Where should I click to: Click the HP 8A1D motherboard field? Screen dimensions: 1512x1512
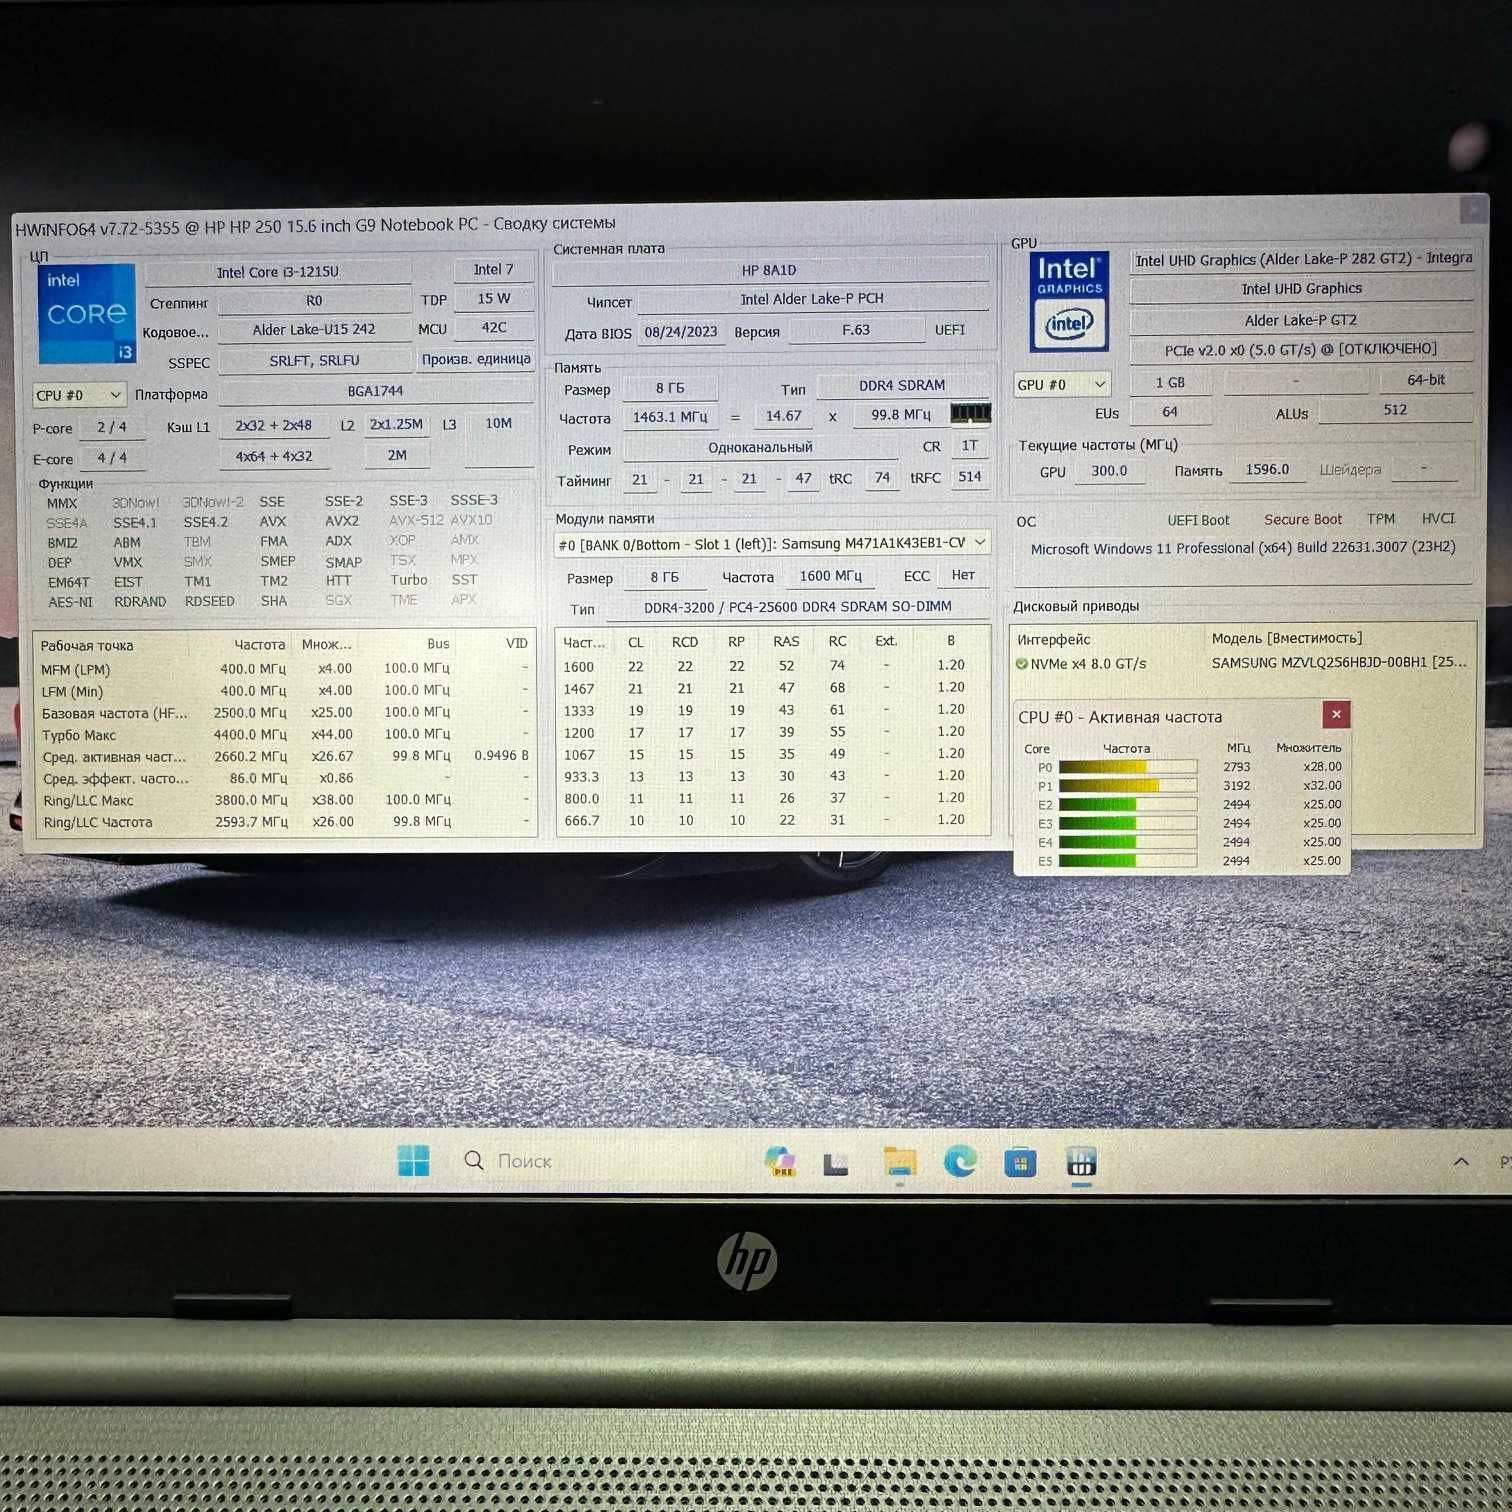pyautogui.click(x=770, y=270)
